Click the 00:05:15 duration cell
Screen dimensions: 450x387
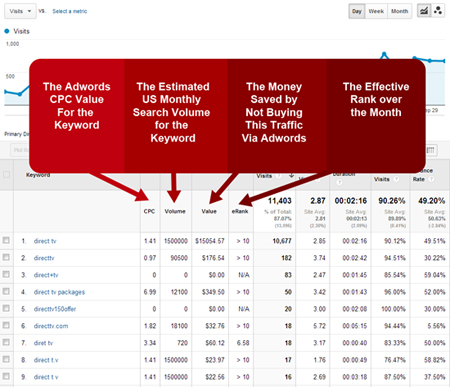(x=355, y=326)
